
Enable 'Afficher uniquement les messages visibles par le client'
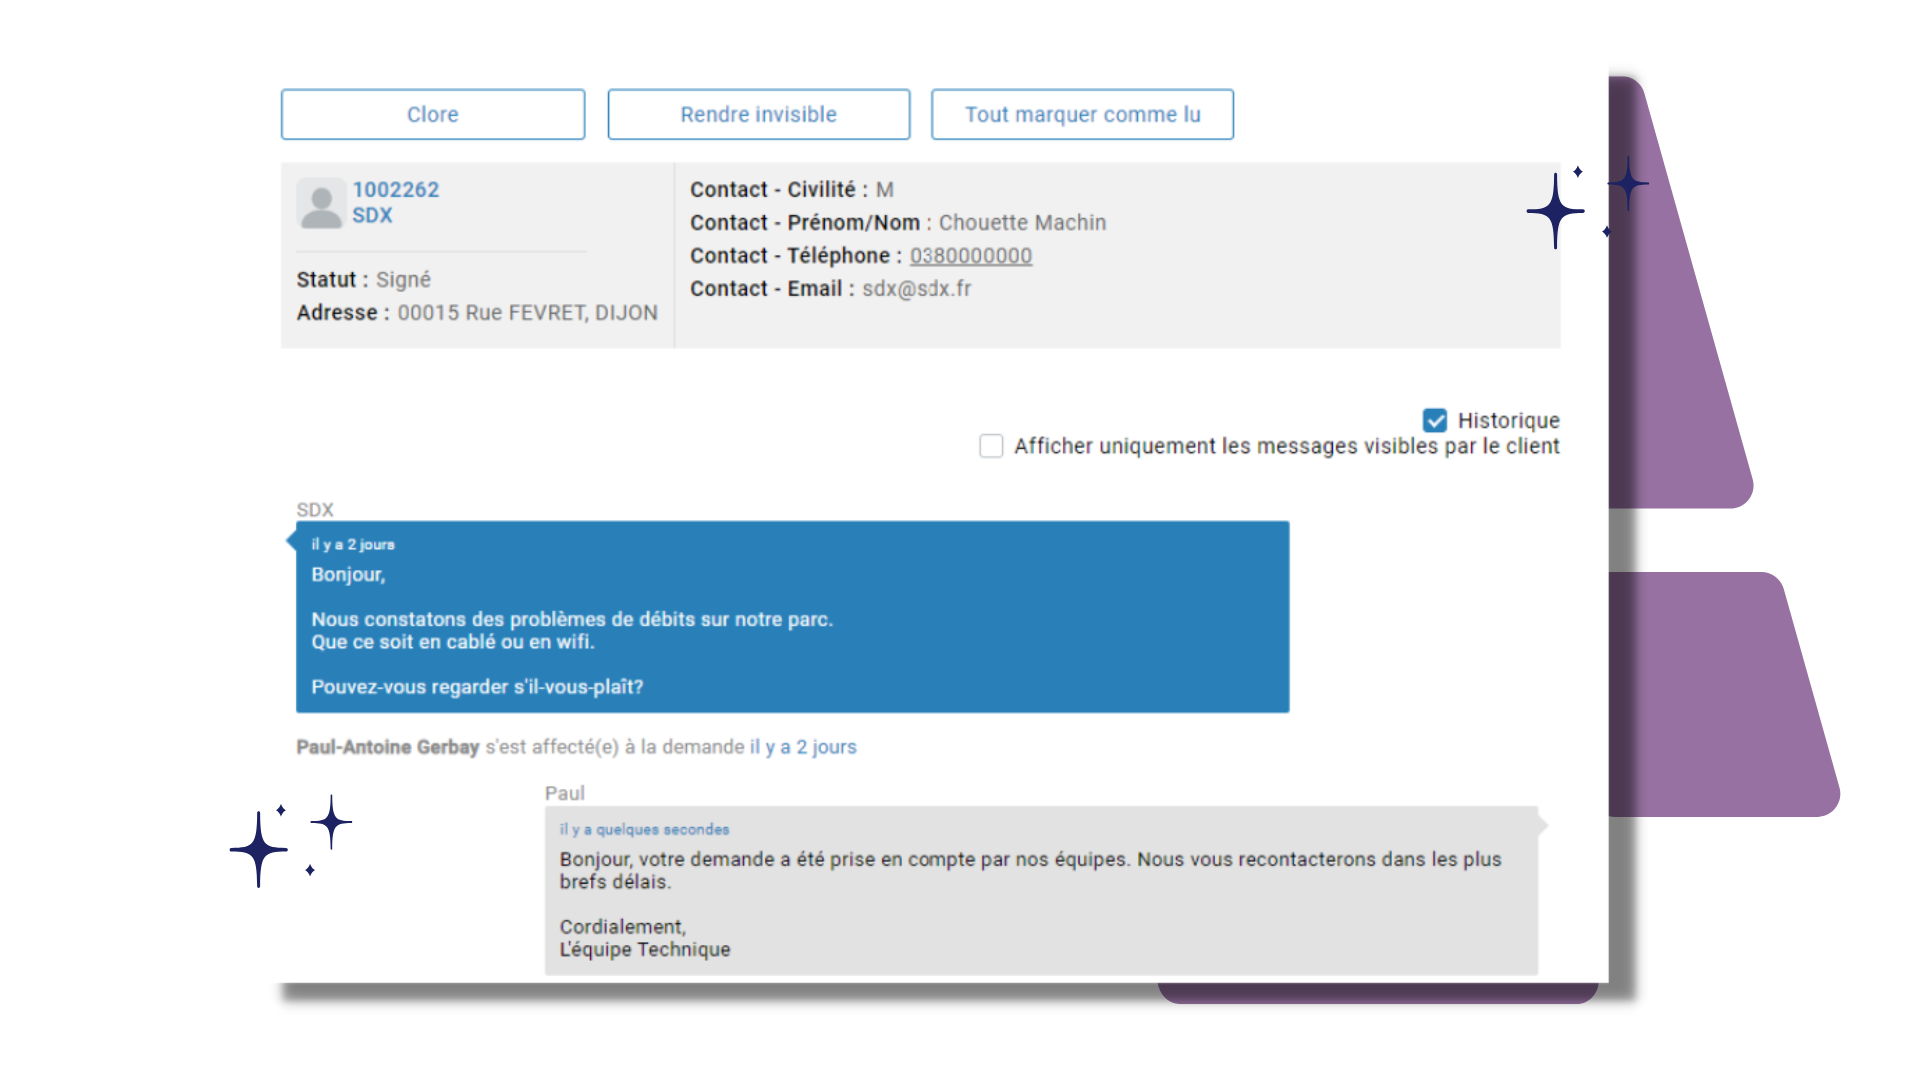coord(992,446)
